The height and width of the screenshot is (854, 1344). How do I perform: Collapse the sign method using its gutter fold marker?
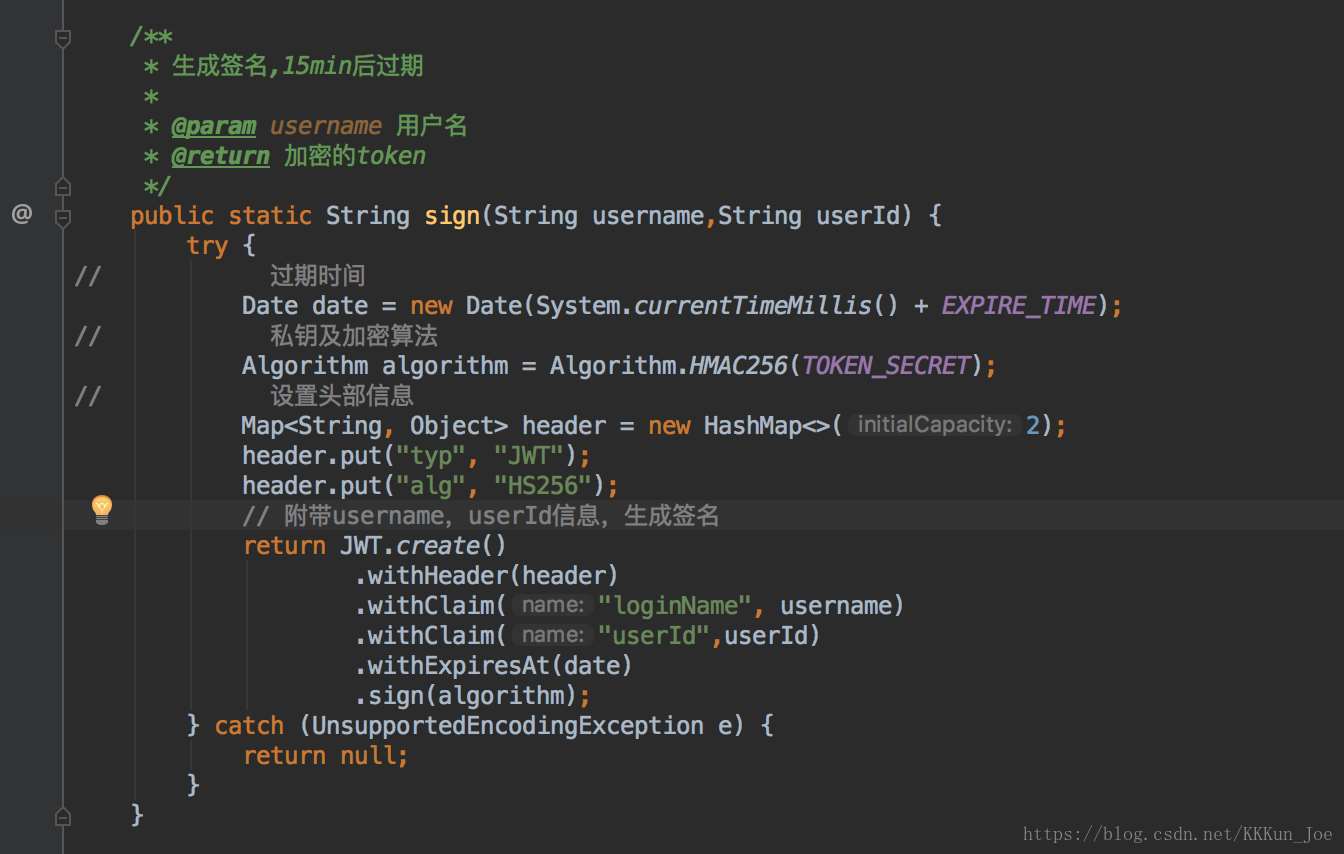click(63, 216)
